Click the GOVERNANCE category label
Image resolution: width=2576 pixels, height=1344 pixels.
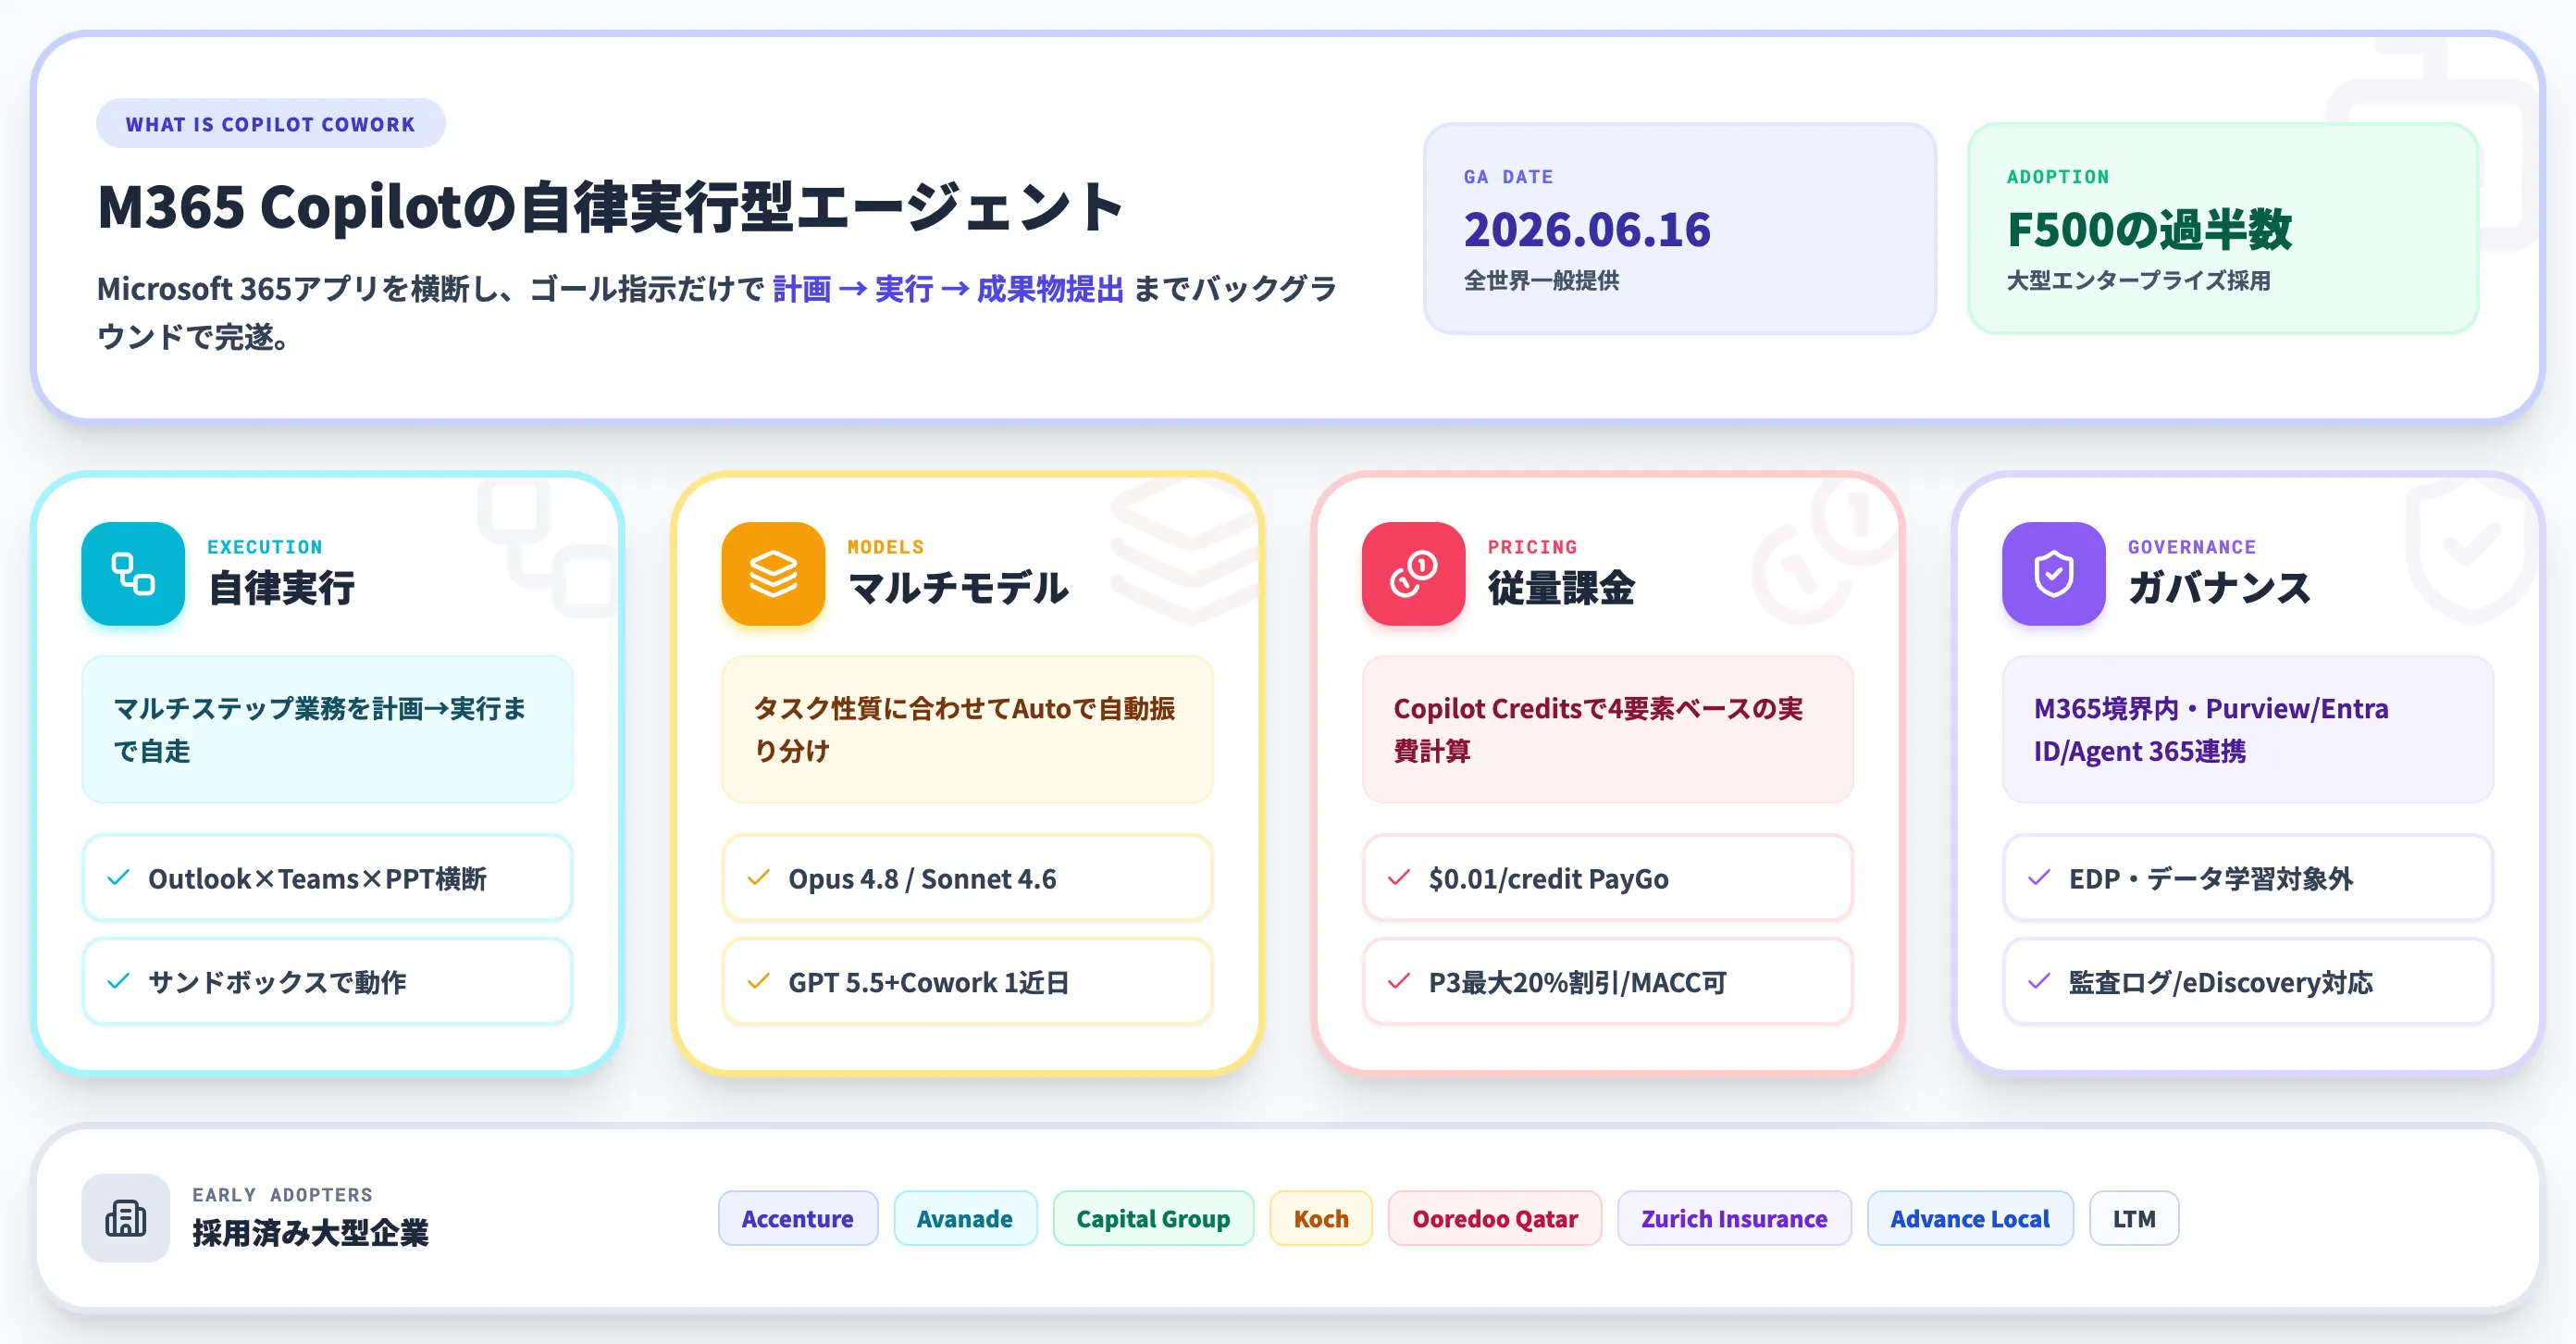2192,547
